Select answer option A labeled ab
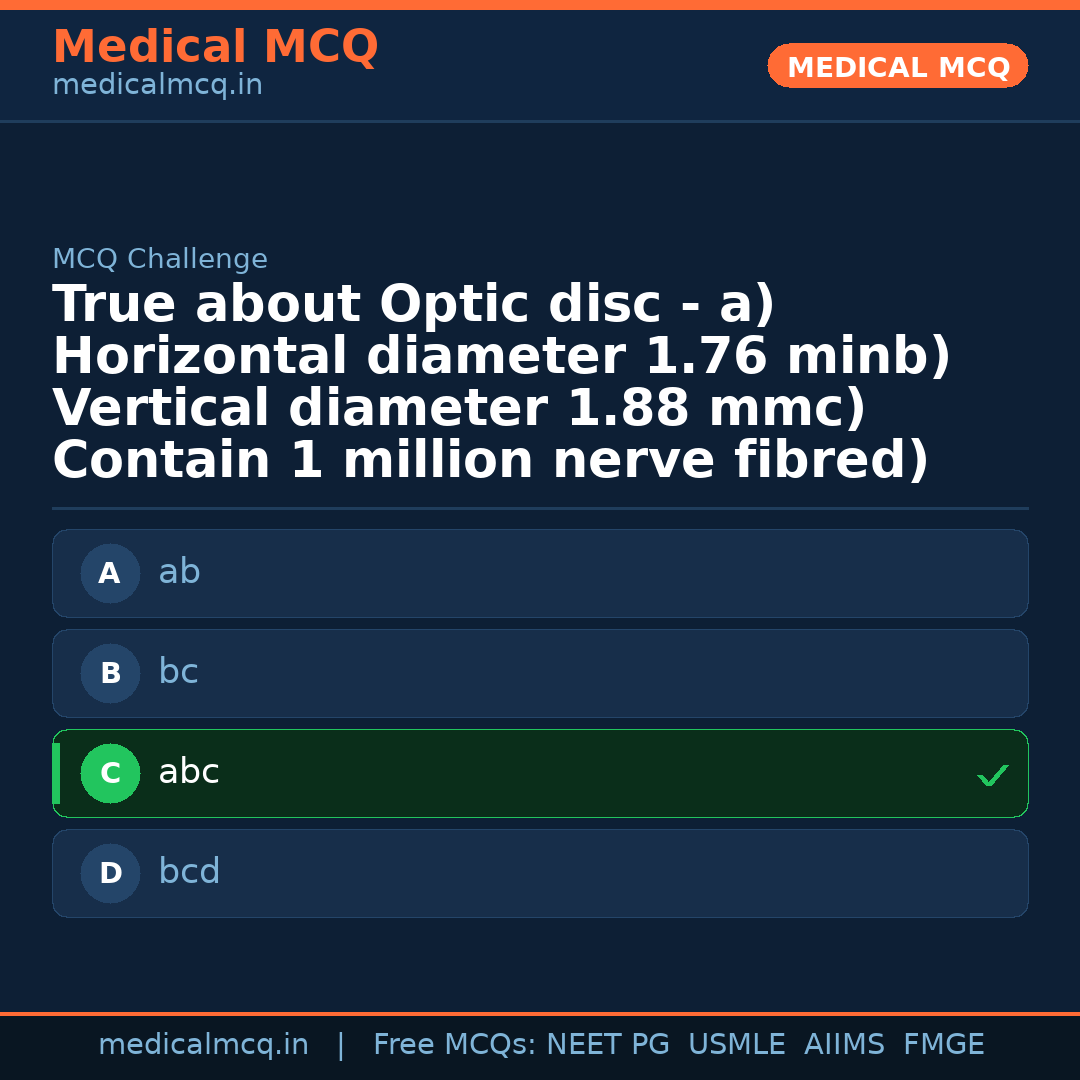 (540, 573)
